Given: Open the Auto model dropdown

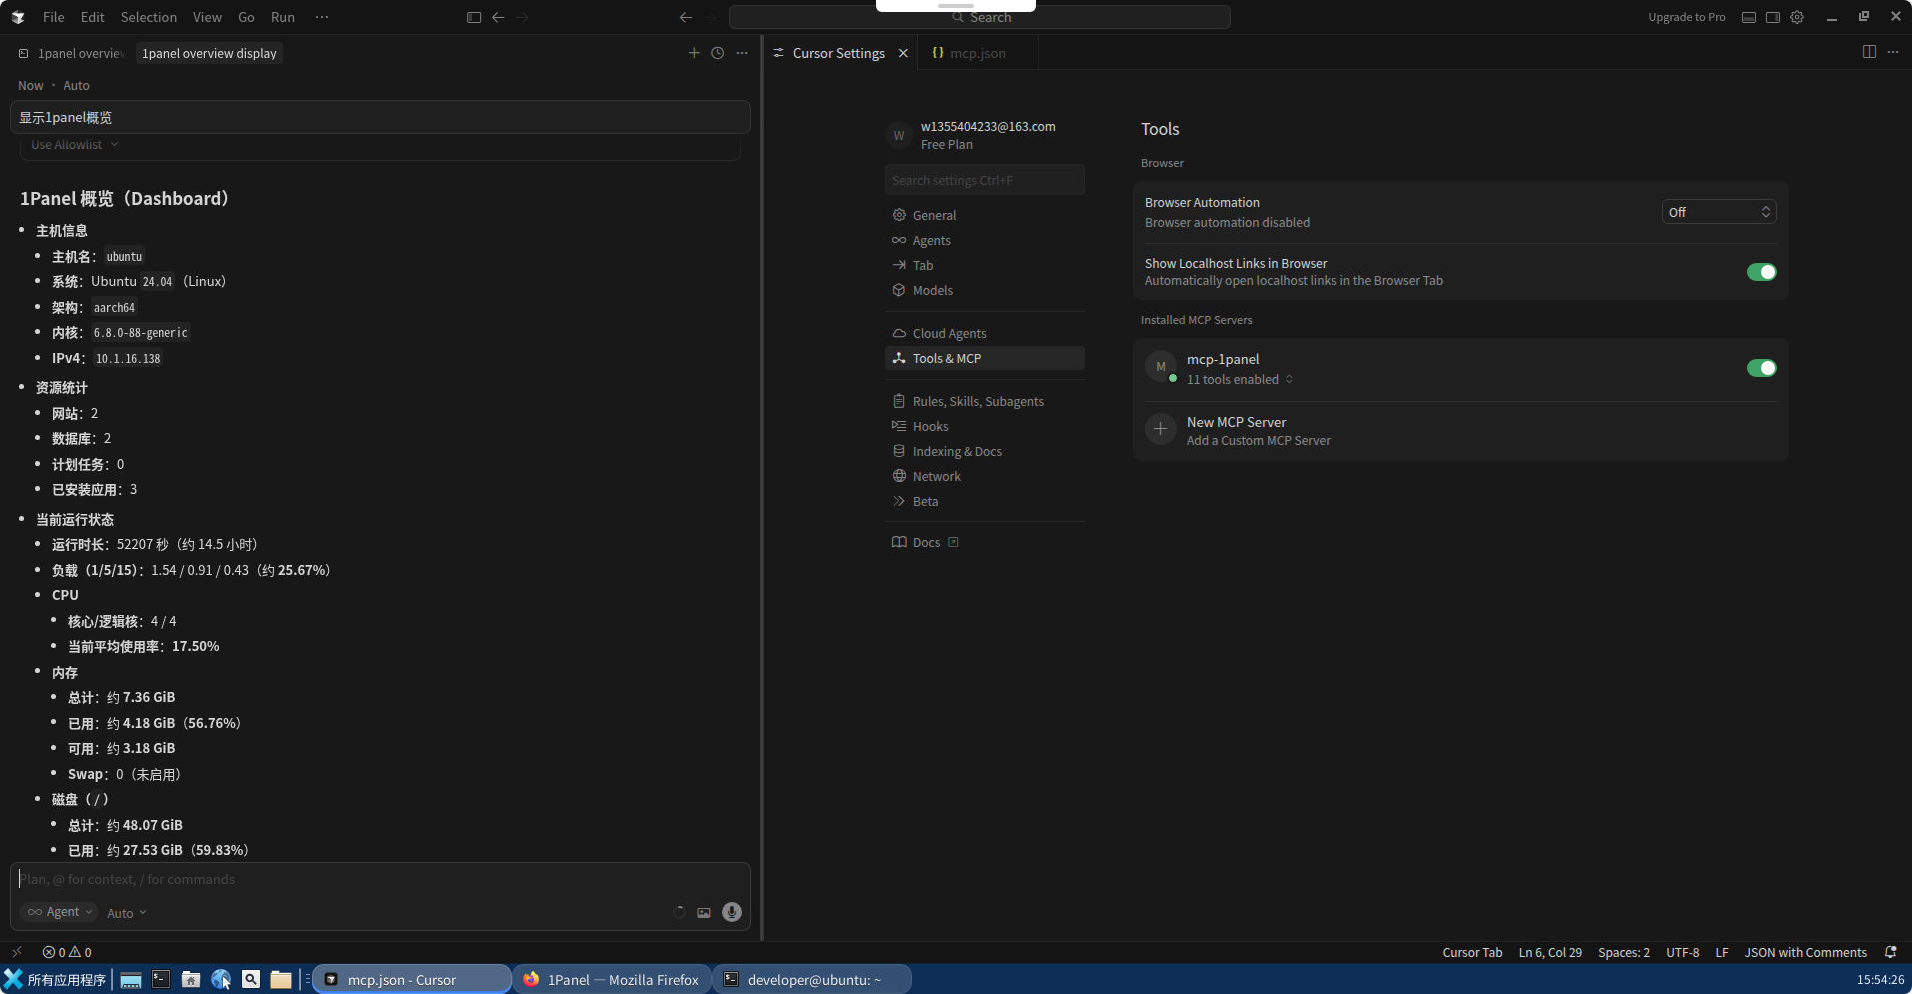Looking at the screenshot, I should point(127,913).
